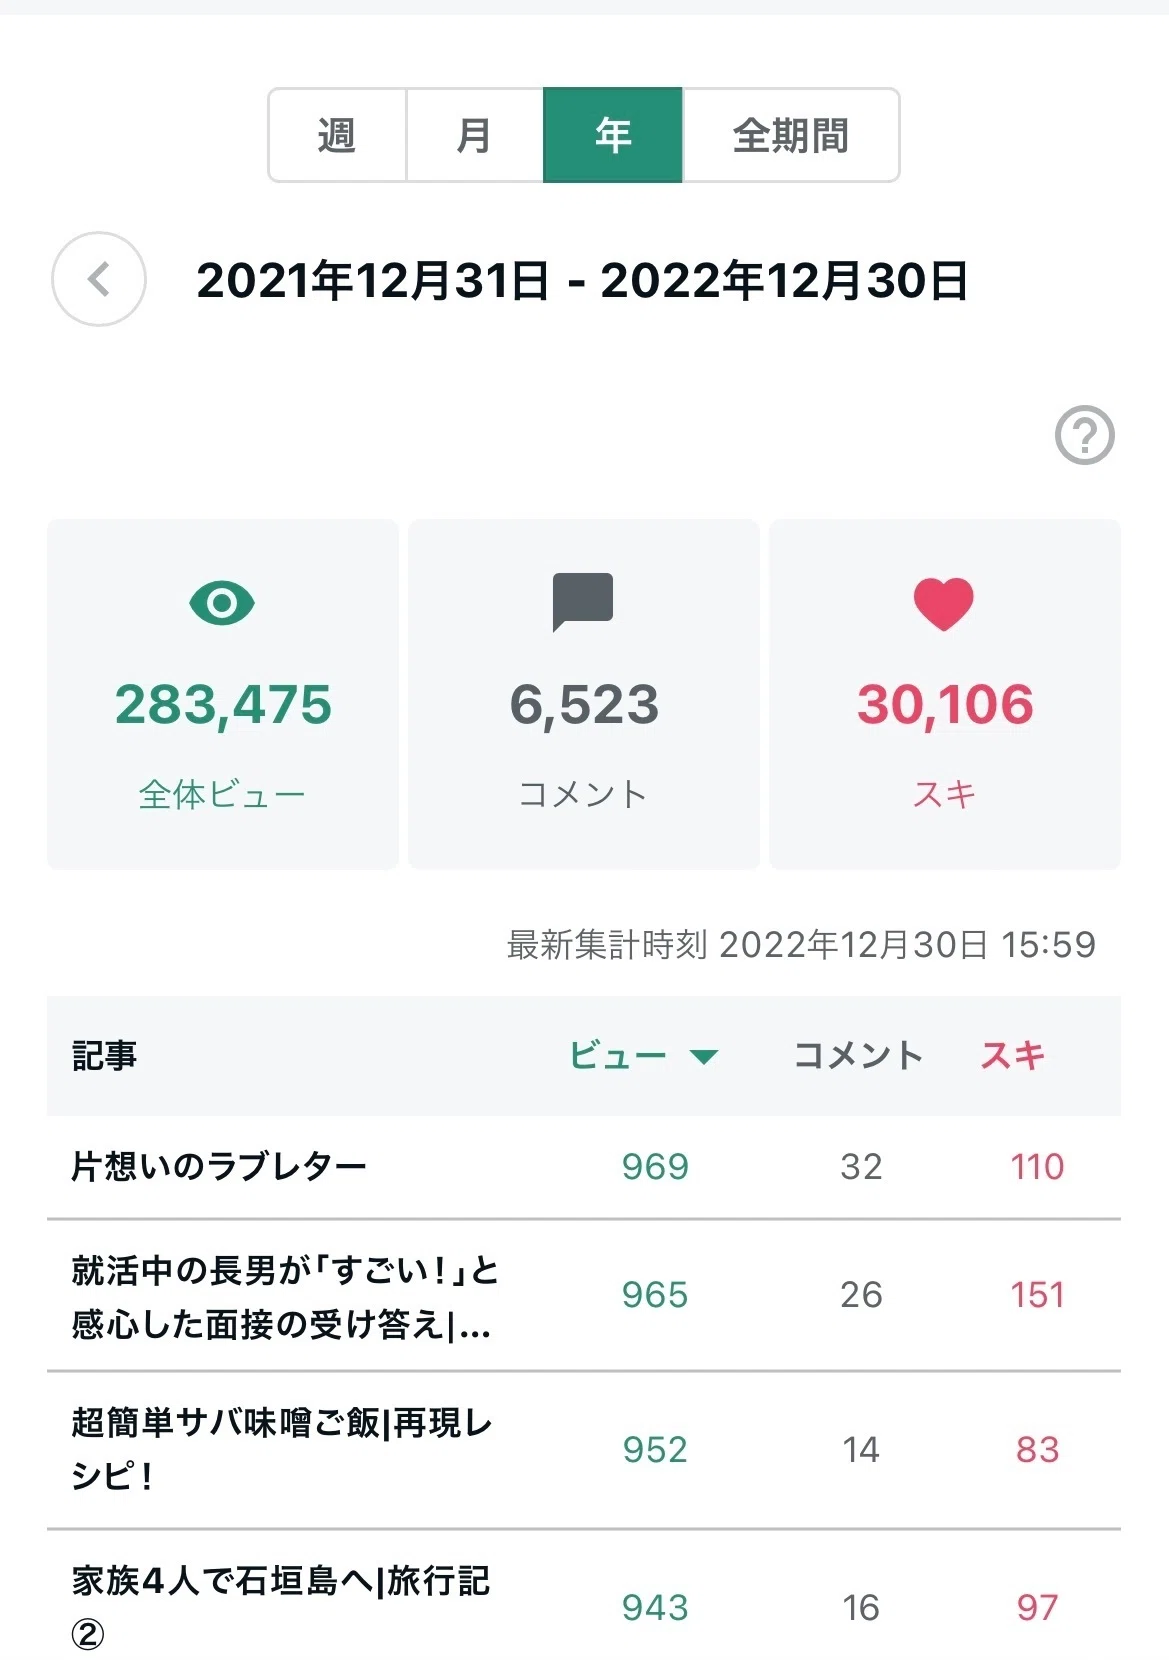Click the pink heart like icon
Screen dimensions: 1169x1660
943,604
